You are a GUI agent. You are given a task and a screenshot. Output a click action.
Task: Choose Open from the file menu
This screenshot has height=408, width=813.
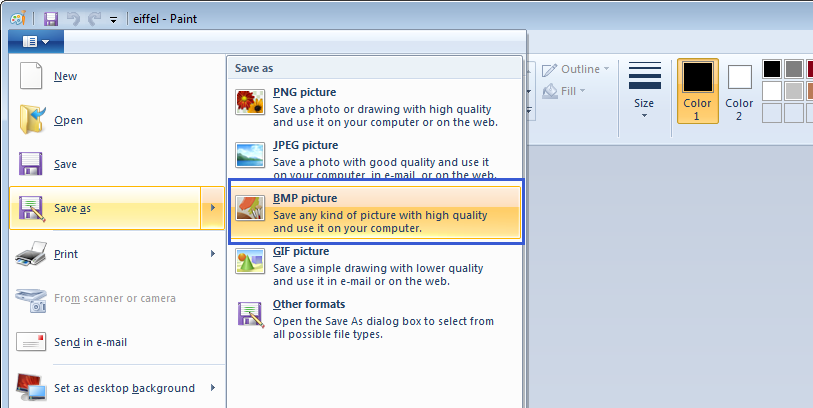point(117,120)
